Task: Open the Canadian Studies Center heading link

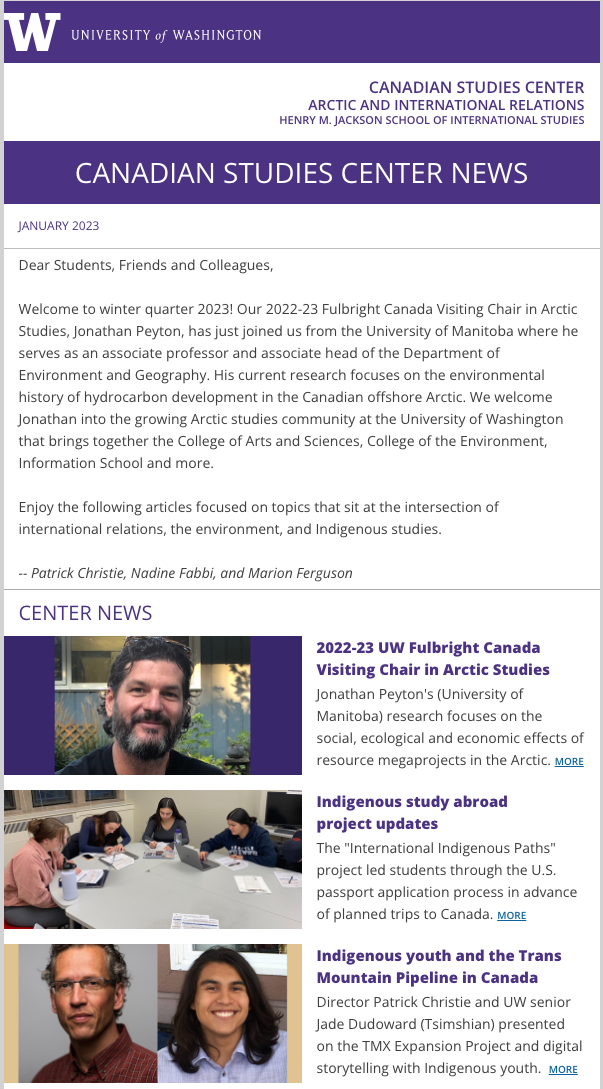Action: [476, 88]
